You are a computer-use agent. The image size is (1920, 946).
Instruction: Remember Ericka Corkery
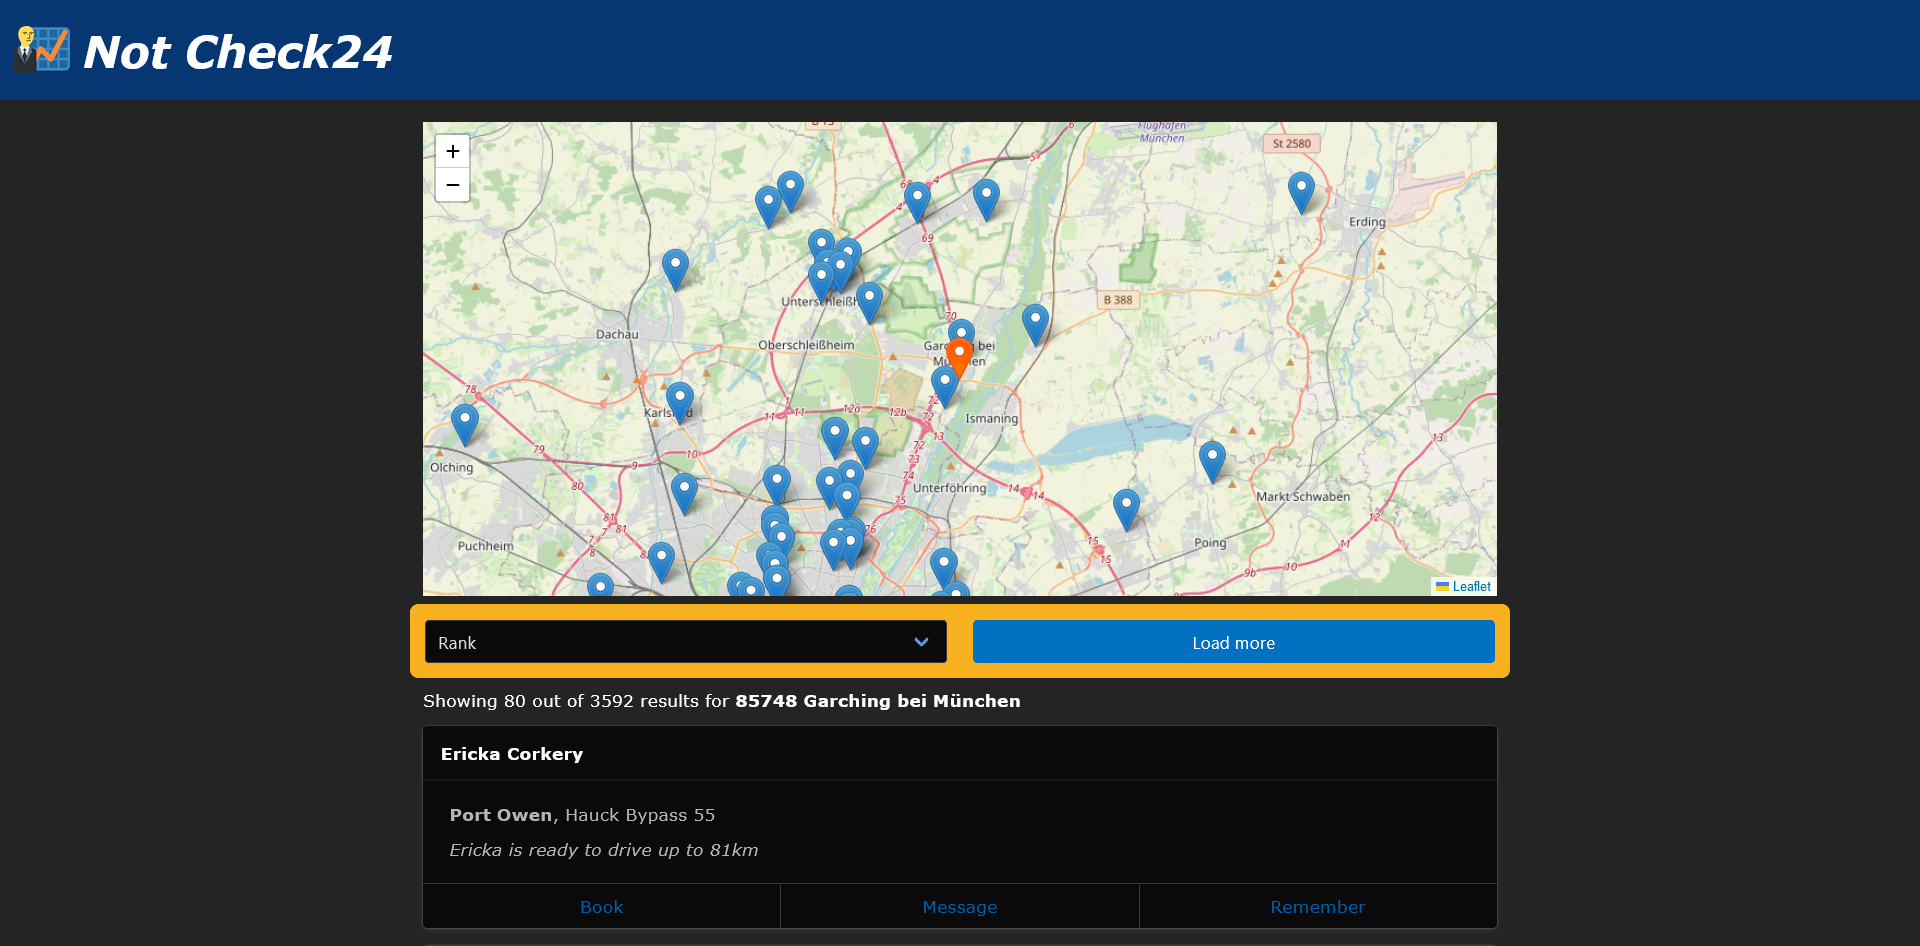pyautogui.click(x=1318, y=907)
